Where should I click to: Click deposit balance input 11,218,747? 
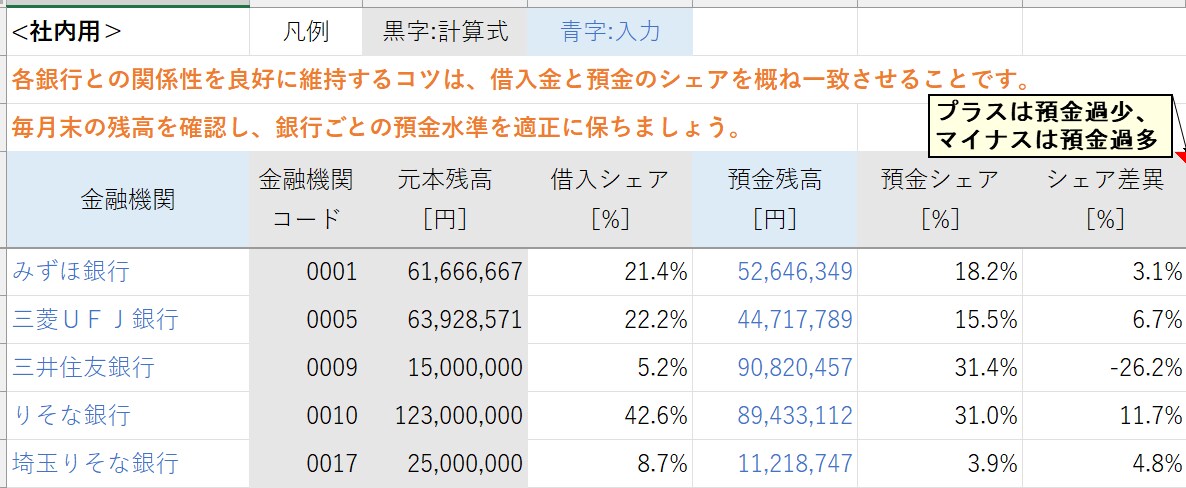(x=775, y=463)
